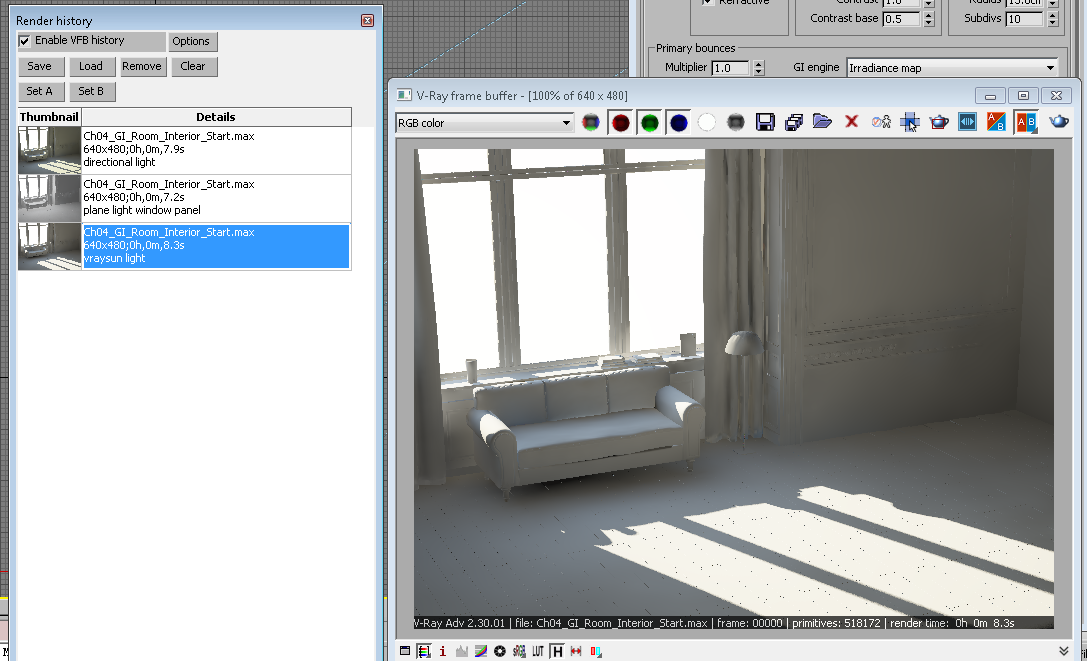Click the 'directional light' history entry text

(119, 162)
